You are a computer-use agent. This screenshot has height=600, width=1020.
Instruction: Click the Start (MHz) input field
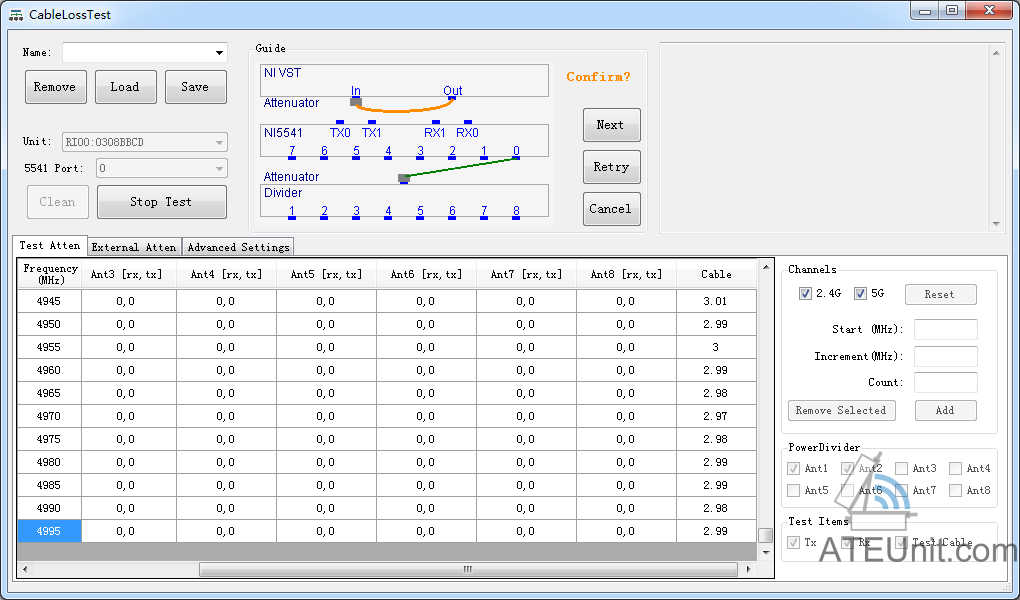tap(945, 330)
